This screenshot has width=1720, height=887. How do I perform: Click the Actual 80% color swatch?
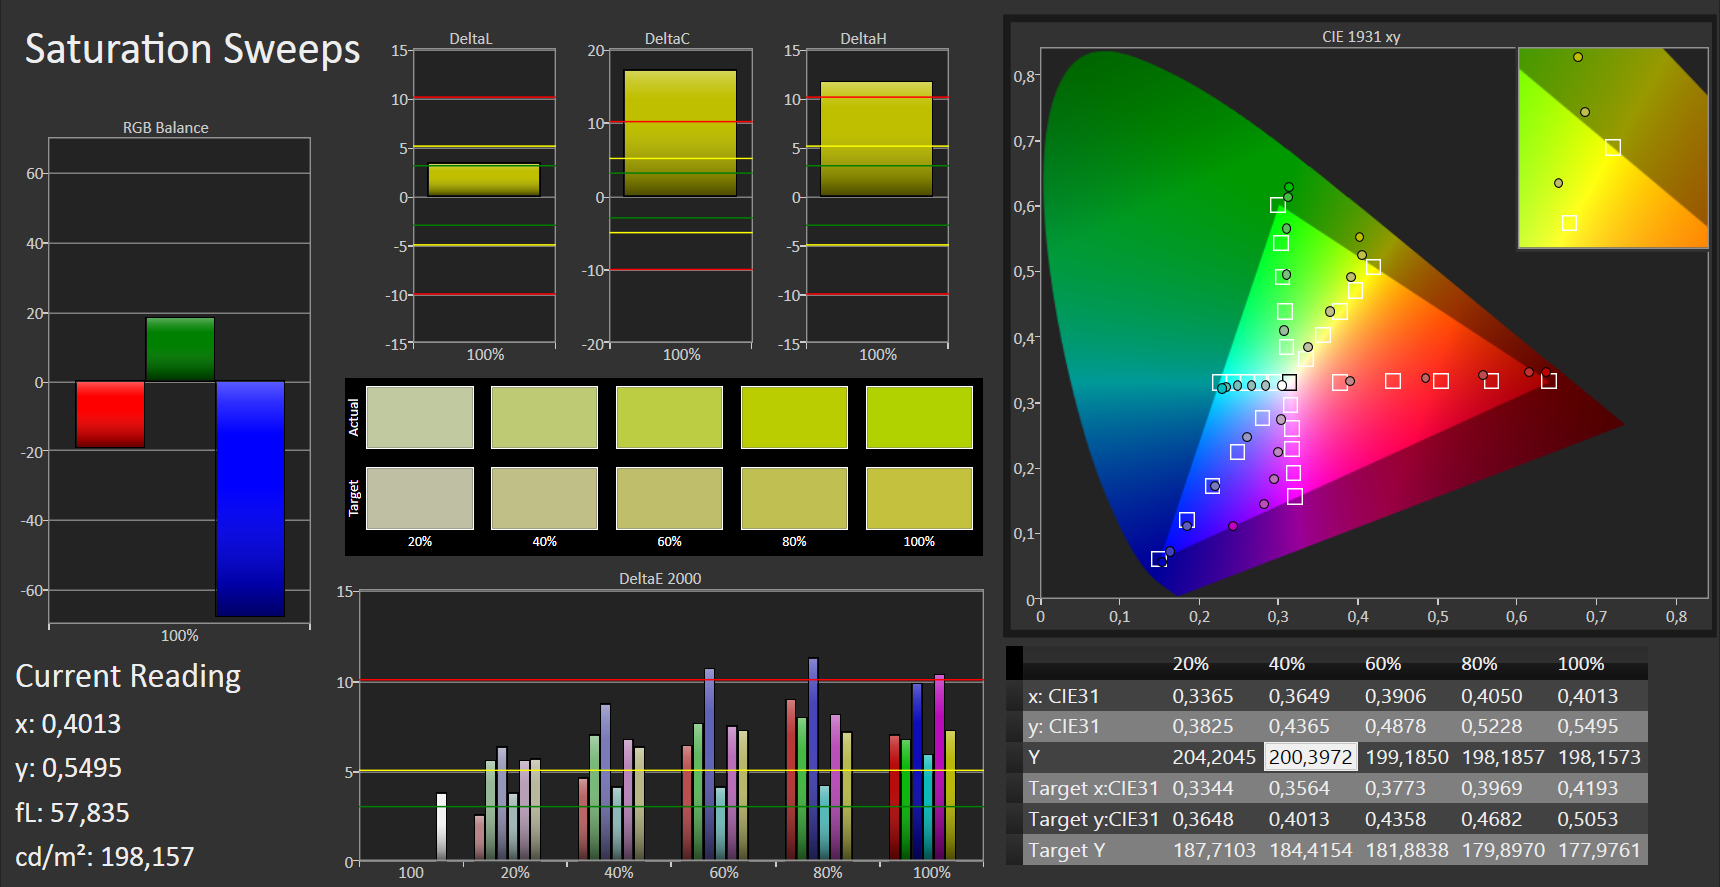point(794,417)
